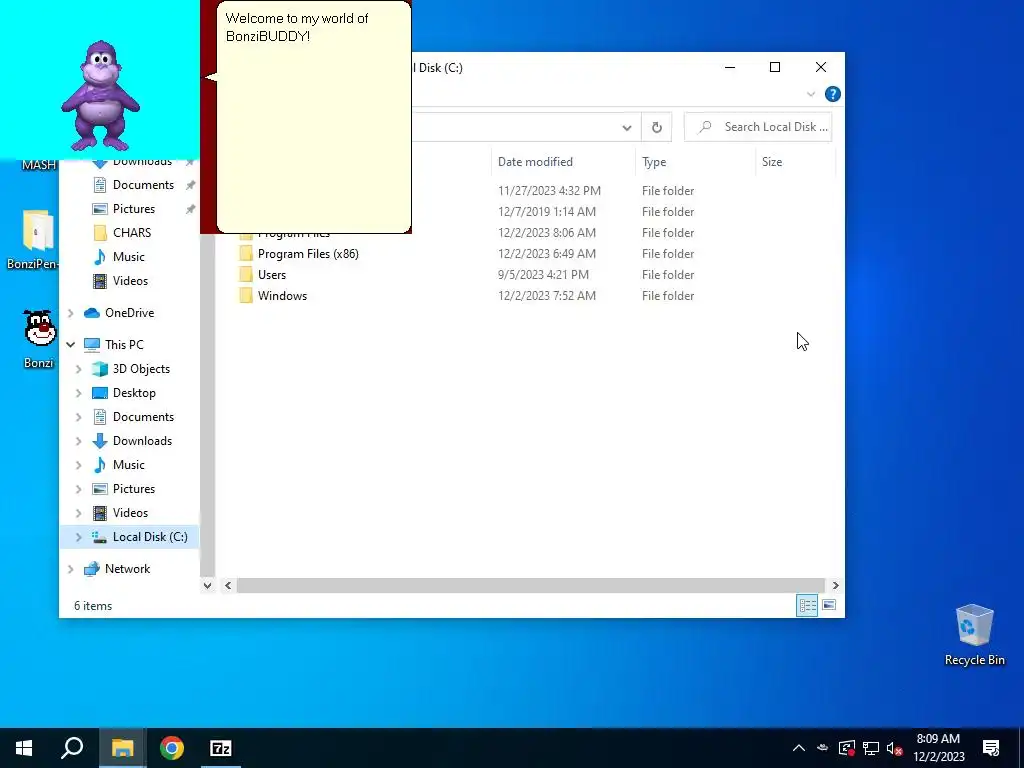Open taskbar Search magnifier
The height and width of the screenshot is (768, 1024).
(72, 748)
